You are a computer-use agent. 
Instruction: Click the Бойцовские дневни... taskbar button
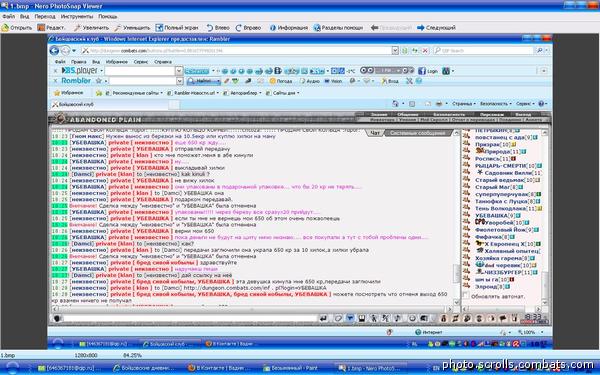tap(145, 368)
